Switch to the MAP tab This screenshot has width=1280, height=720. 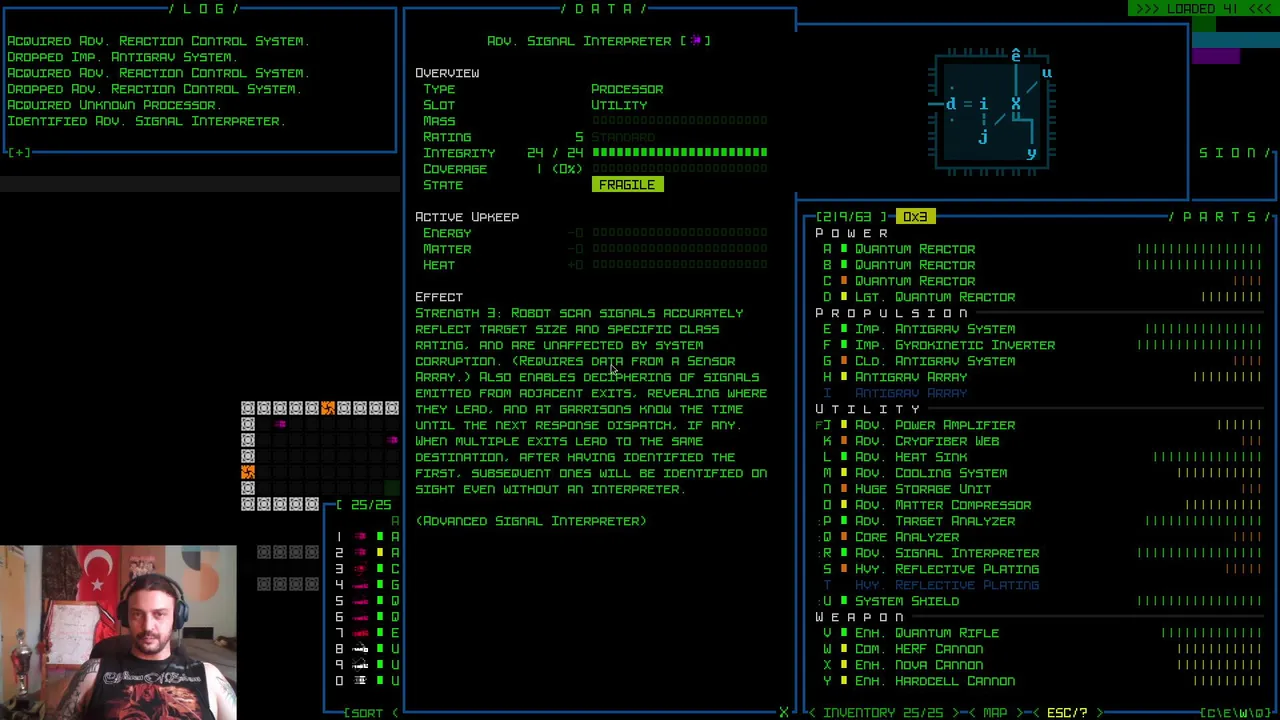[x=995, y=713]
